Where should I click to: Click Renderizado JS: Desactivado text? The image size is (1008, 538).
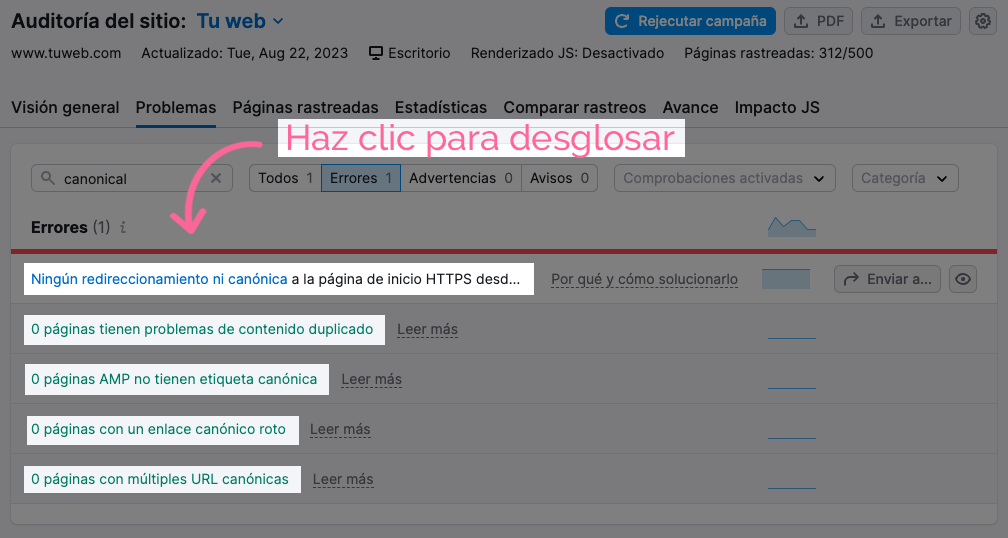(567, 53)
